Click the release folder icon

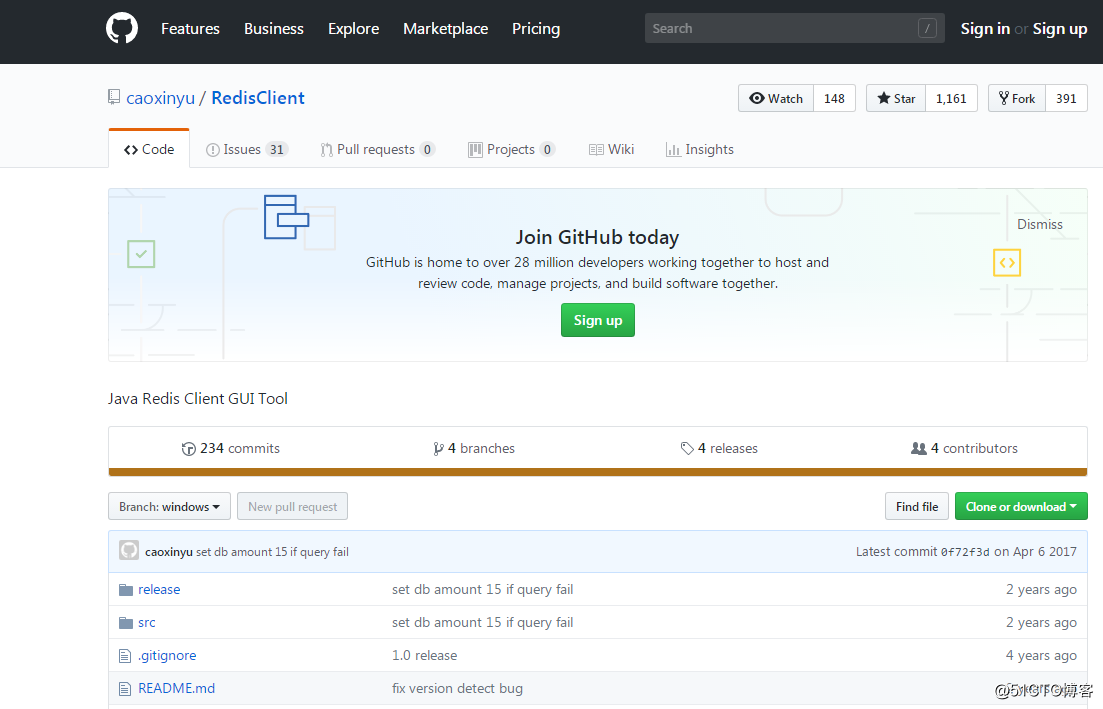pyautogui.click(x=126, y=589)
